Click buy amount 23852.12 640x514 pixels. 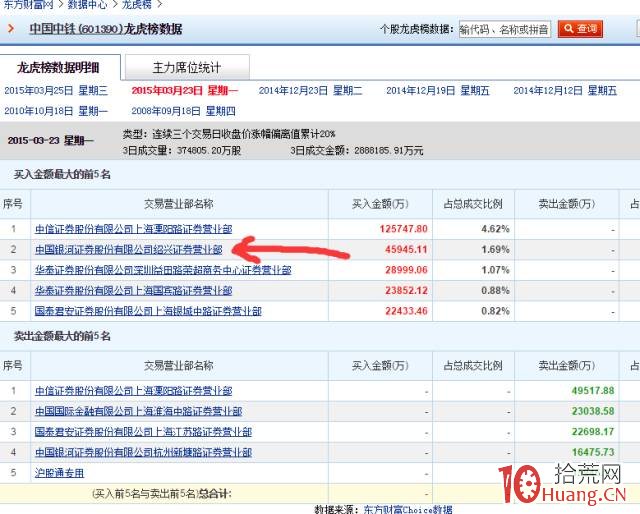click(406, 291)
